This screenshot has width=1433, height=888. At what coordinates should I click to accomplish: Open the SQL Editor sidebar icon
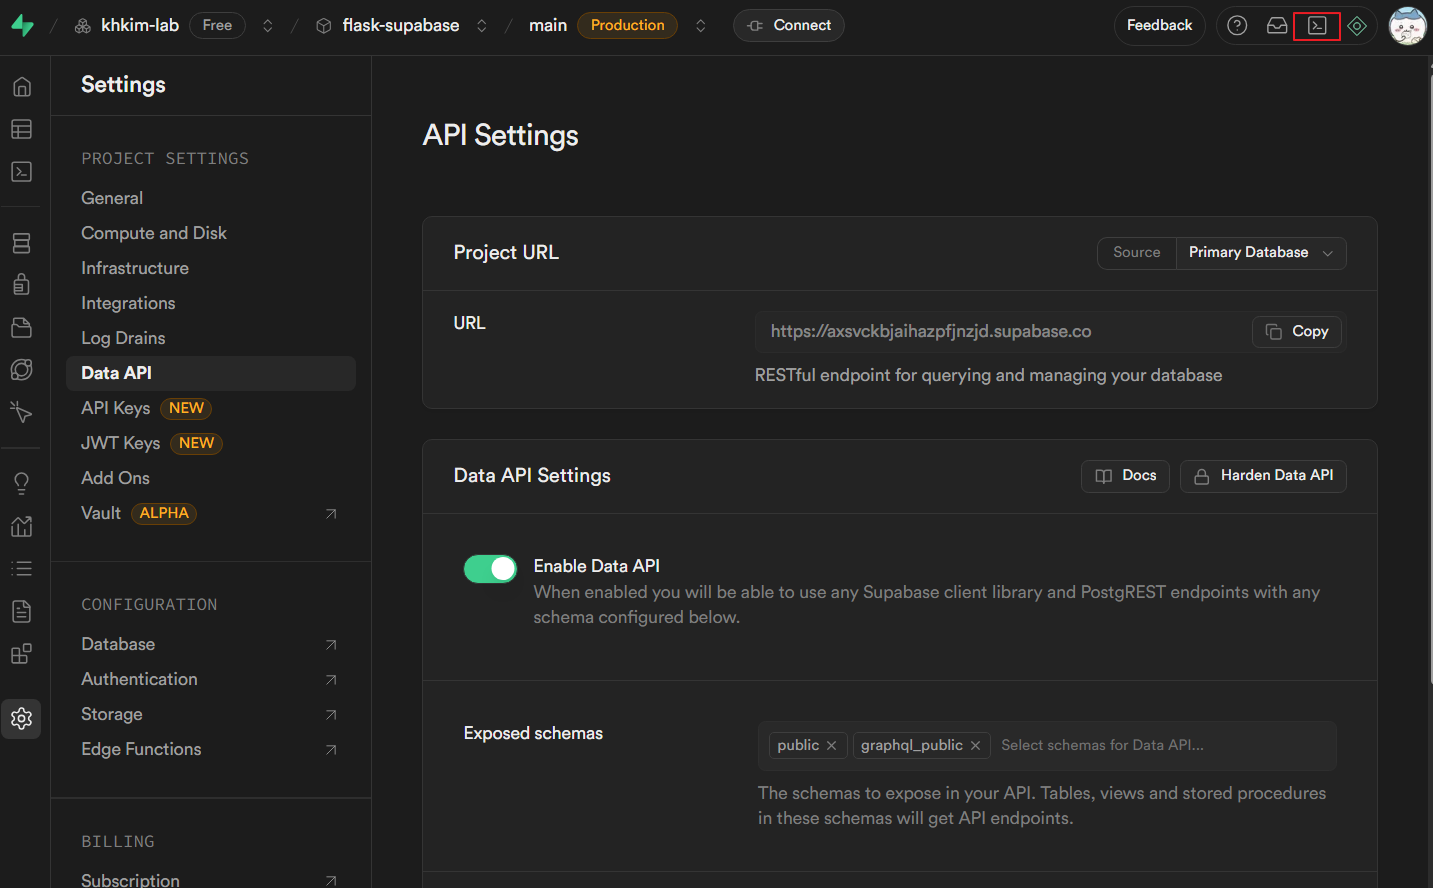click(21, 172)
